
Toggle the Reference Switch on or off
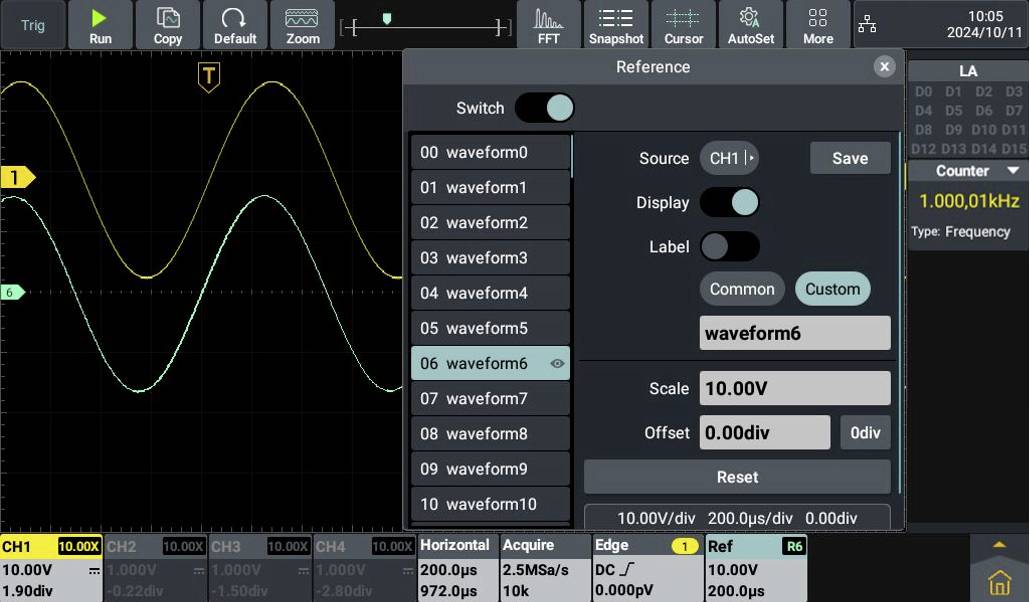[544, 108]
